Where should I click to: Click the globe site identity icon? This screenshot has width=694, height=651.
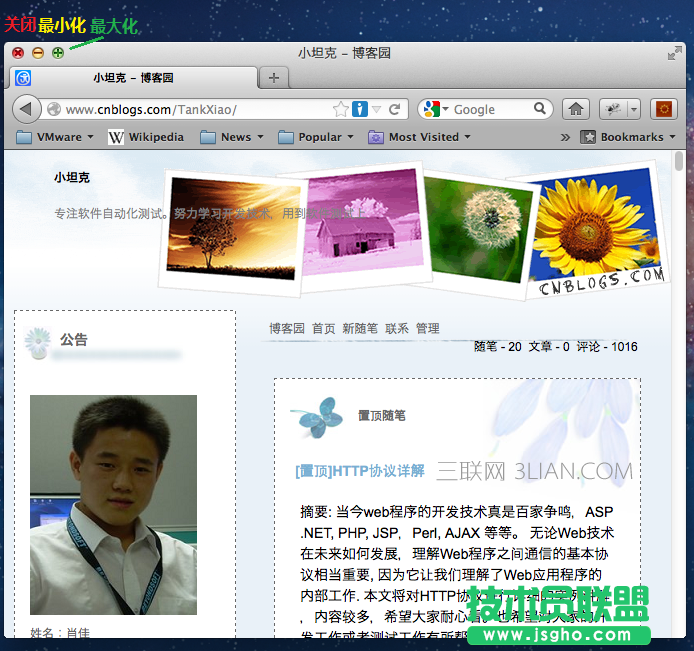[54, 109]
